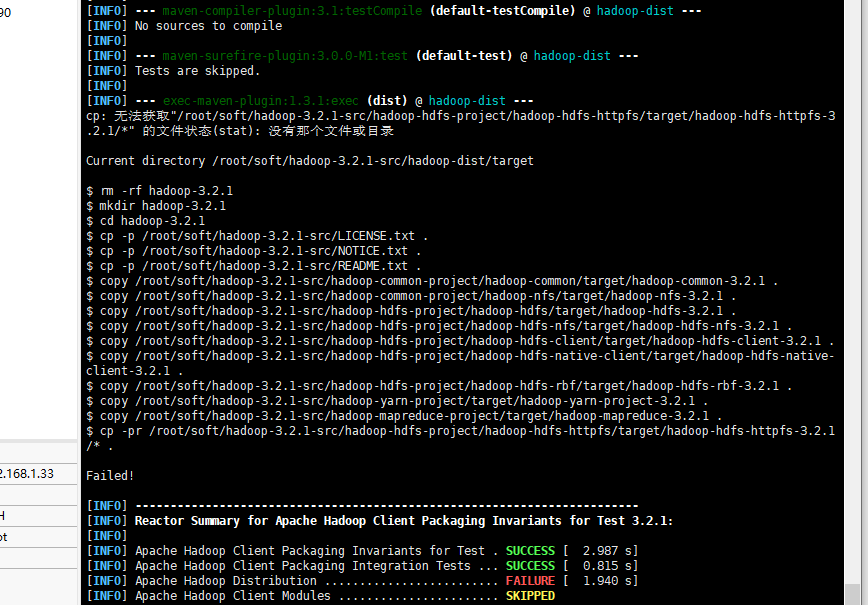This screenshot has height=605, width=868.
Task: Click the yellow SKIPPED status text
Action: [530, 596]
